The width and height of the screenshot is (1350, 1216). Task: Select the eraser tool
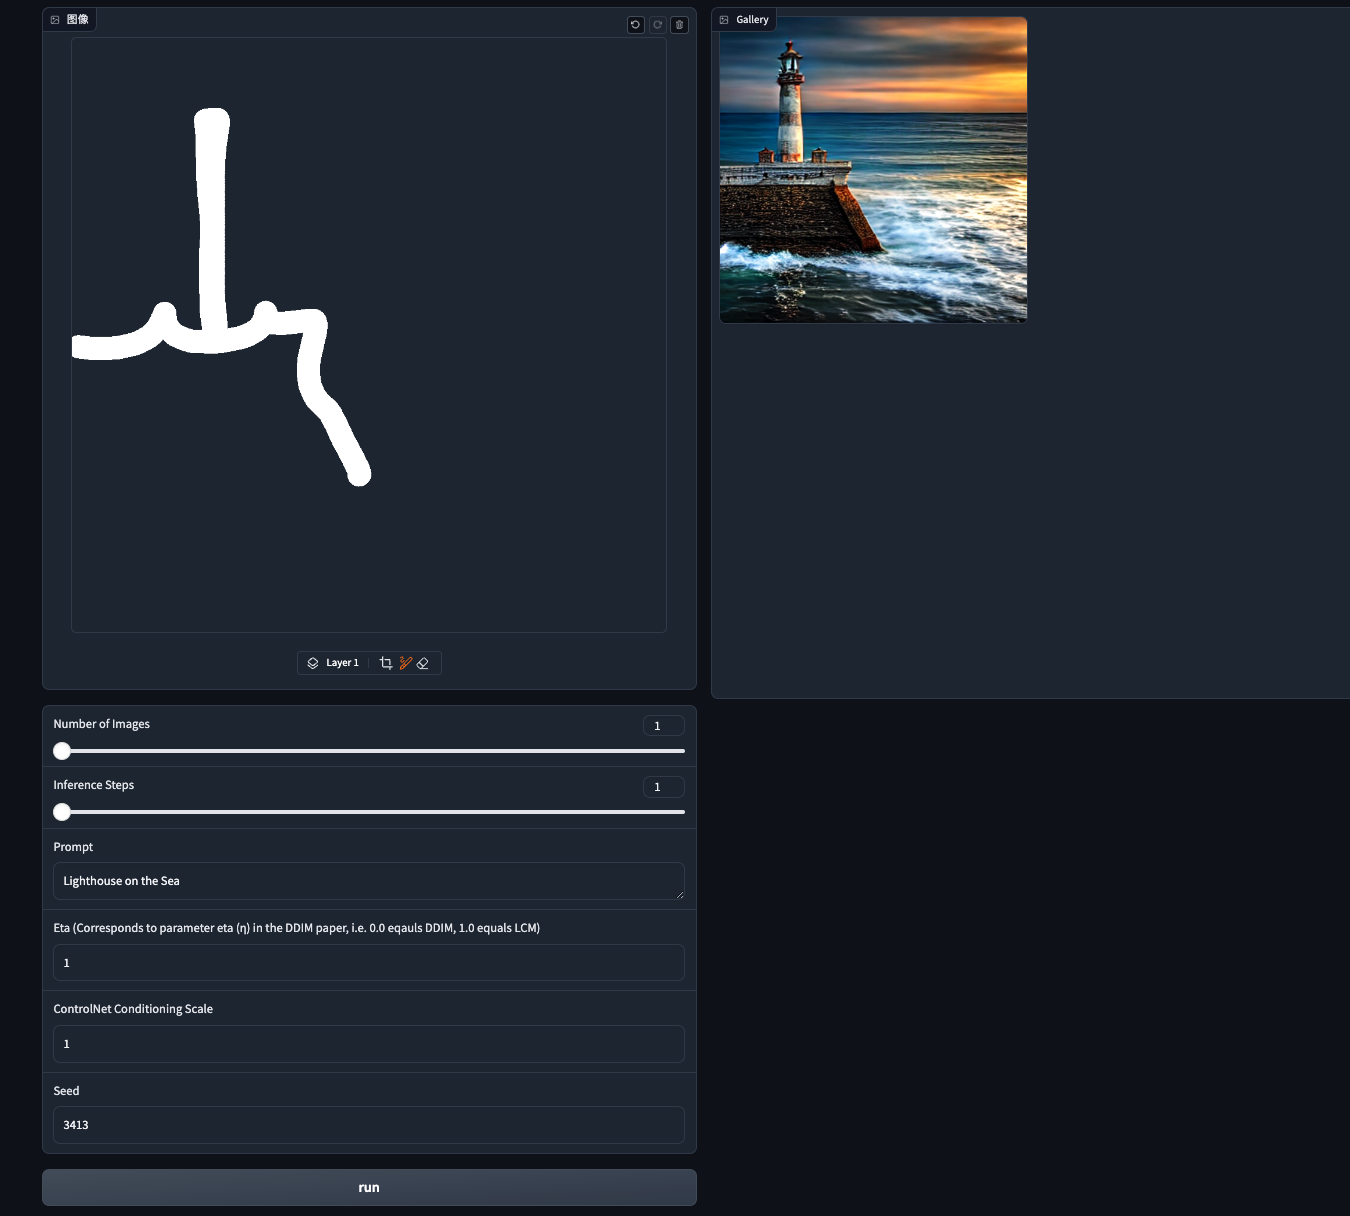(x=423, y=663)
